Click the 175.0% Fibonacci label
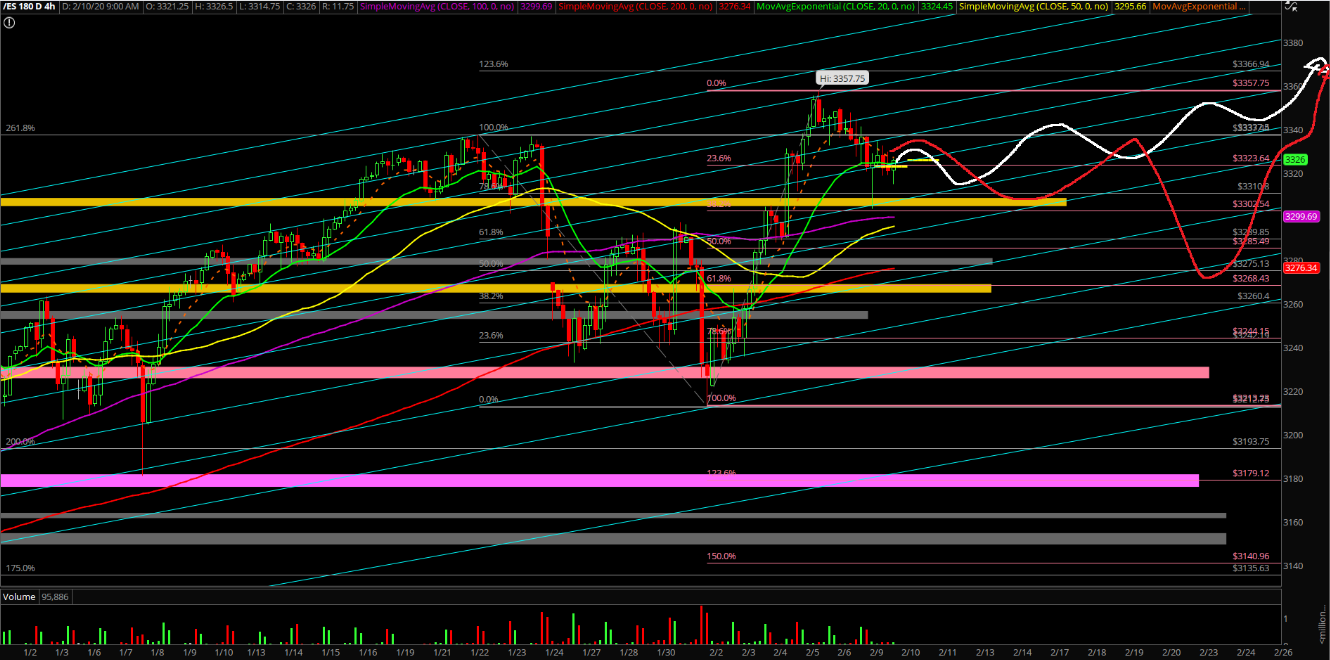Viewport: 1330px width, 660px height. [20, 568]
